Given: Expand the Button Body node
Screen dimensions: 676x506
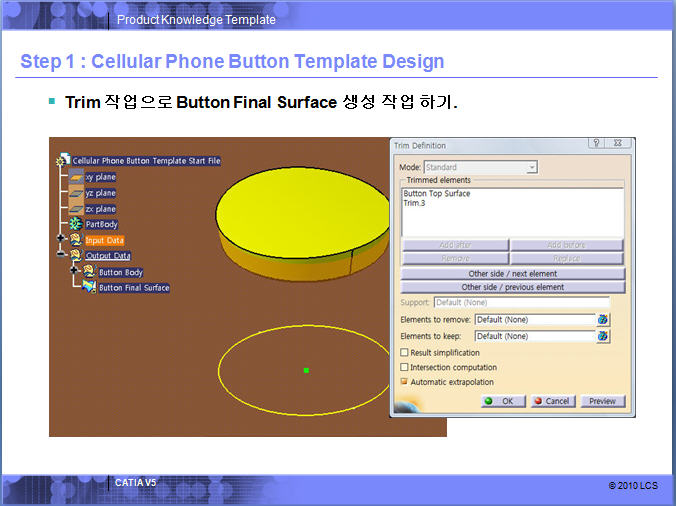Looking at the screenshot, I should [75, 272].
